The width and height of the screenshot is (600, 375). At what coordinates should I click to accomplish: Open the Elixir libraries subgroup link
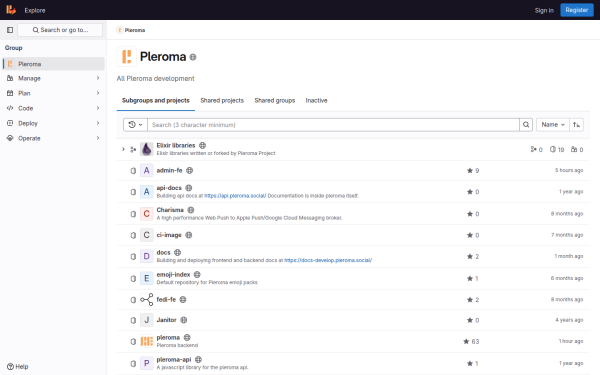pos(176,145)
